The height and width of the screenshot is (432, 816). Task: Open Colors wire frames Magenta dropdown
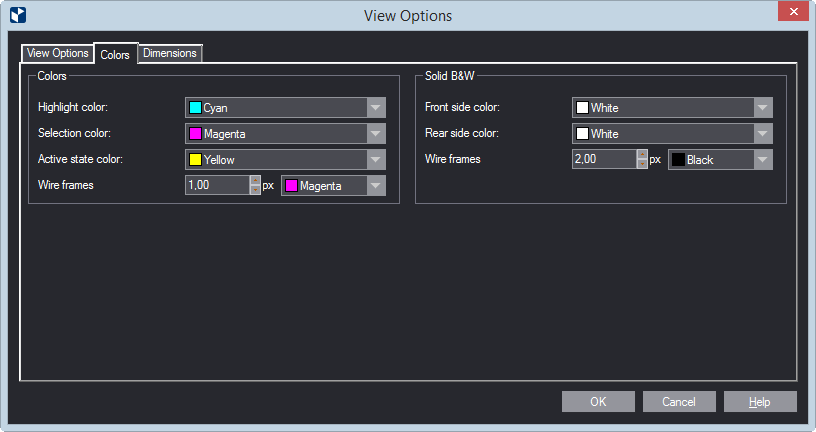(376, 186)
